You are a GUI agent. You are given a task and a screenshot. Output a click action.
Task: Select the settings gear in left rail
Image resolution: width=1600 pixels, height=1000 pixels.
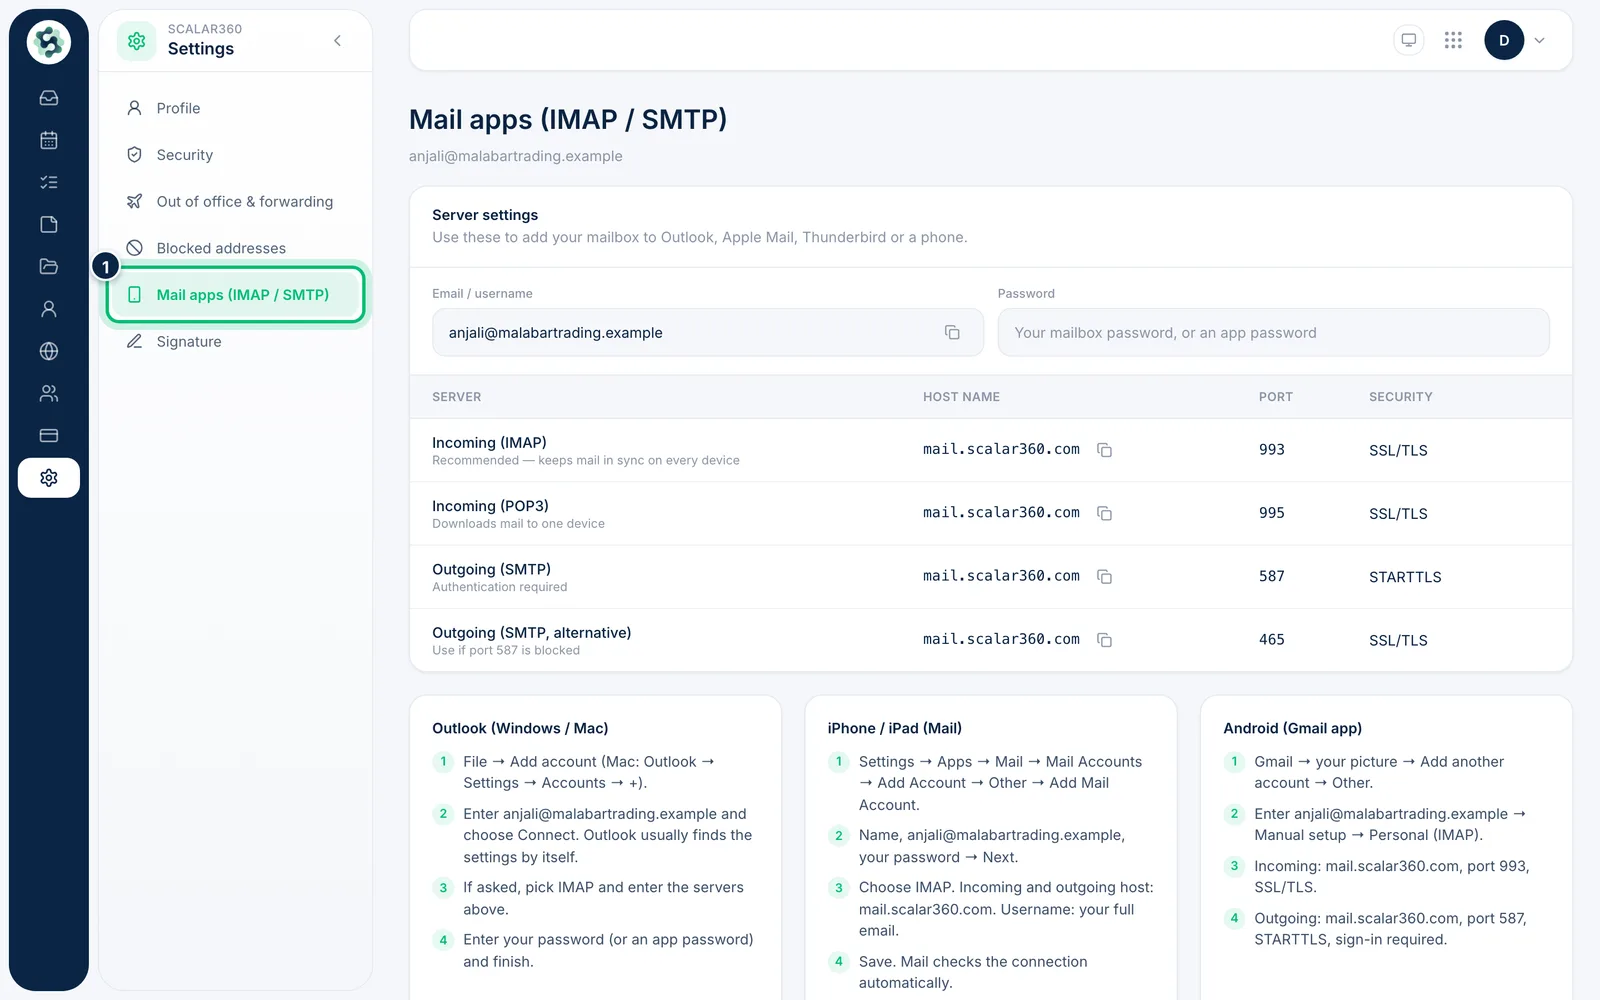tap(48, 478)
